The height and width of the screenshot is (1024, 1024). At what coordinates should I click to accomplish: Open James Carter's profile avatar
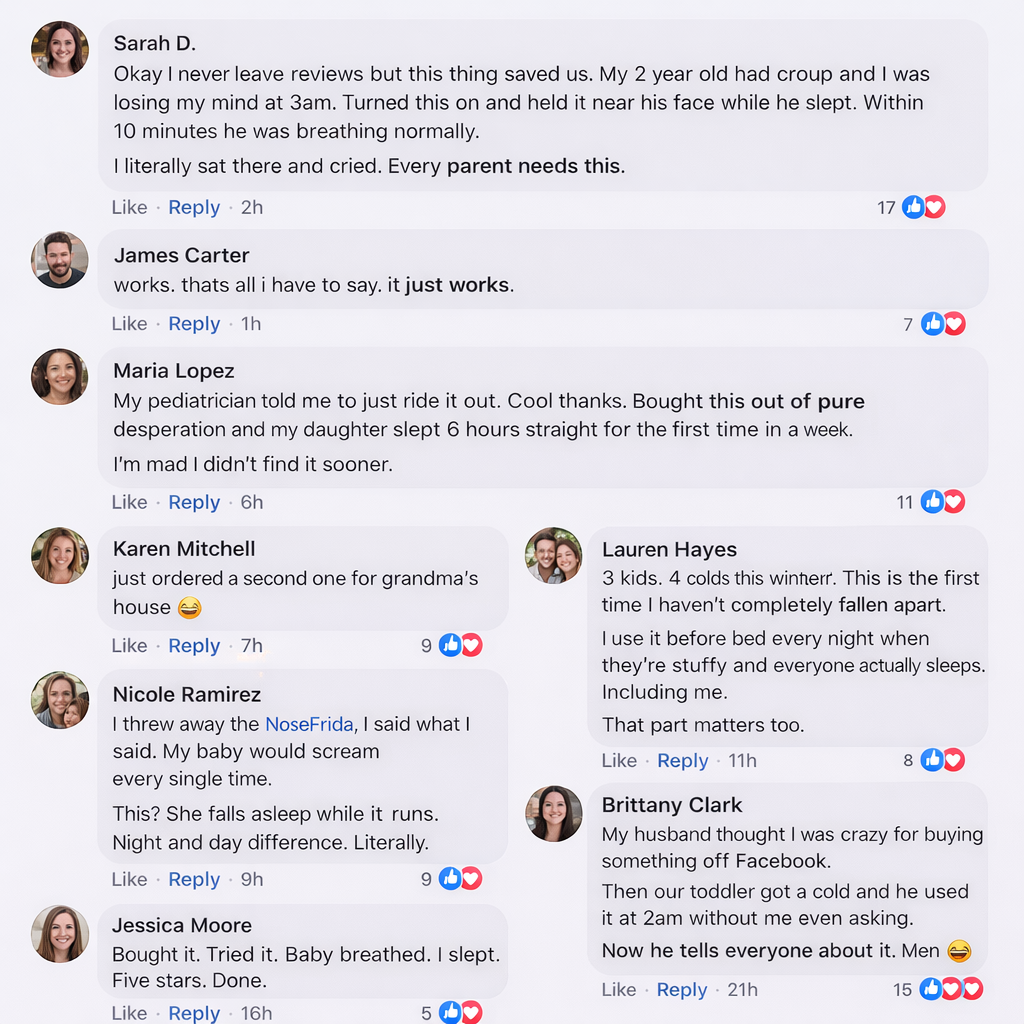point(60,260)
